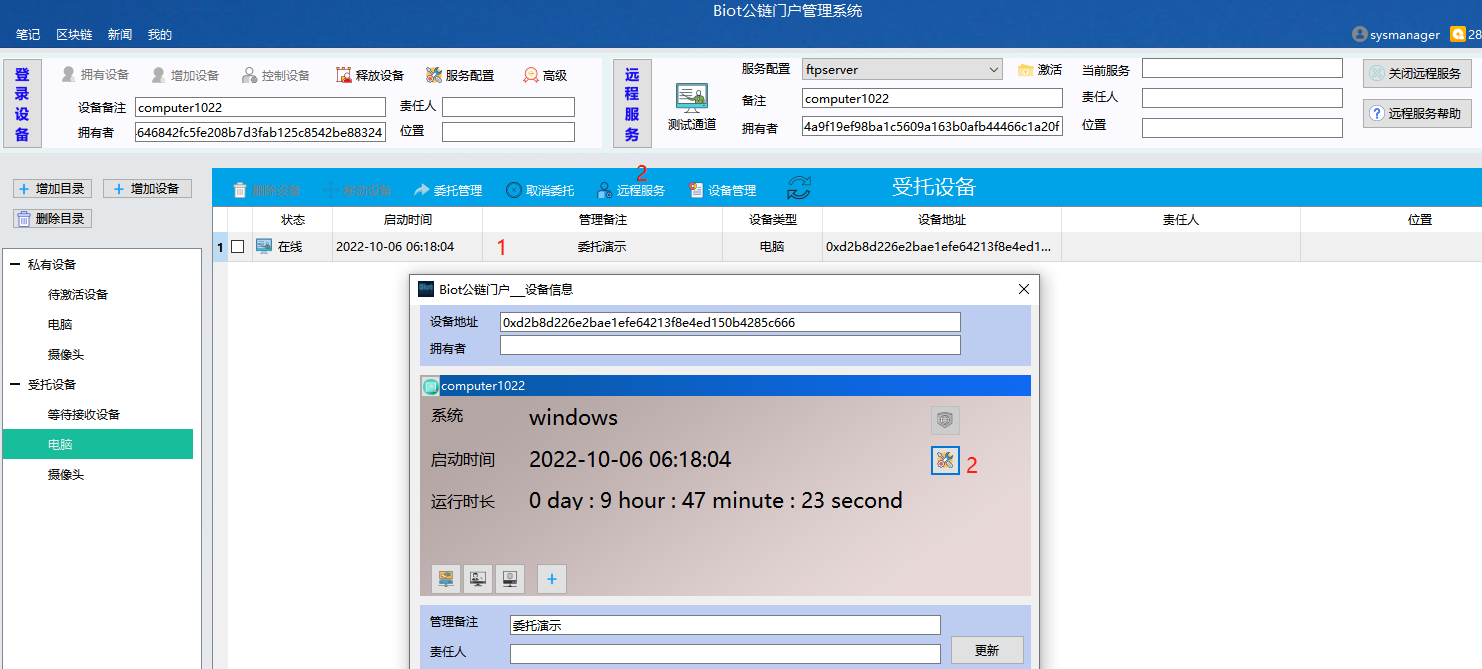Click the 管理备注 input field in dialog
1482x669 pixels.
point(724,625)
